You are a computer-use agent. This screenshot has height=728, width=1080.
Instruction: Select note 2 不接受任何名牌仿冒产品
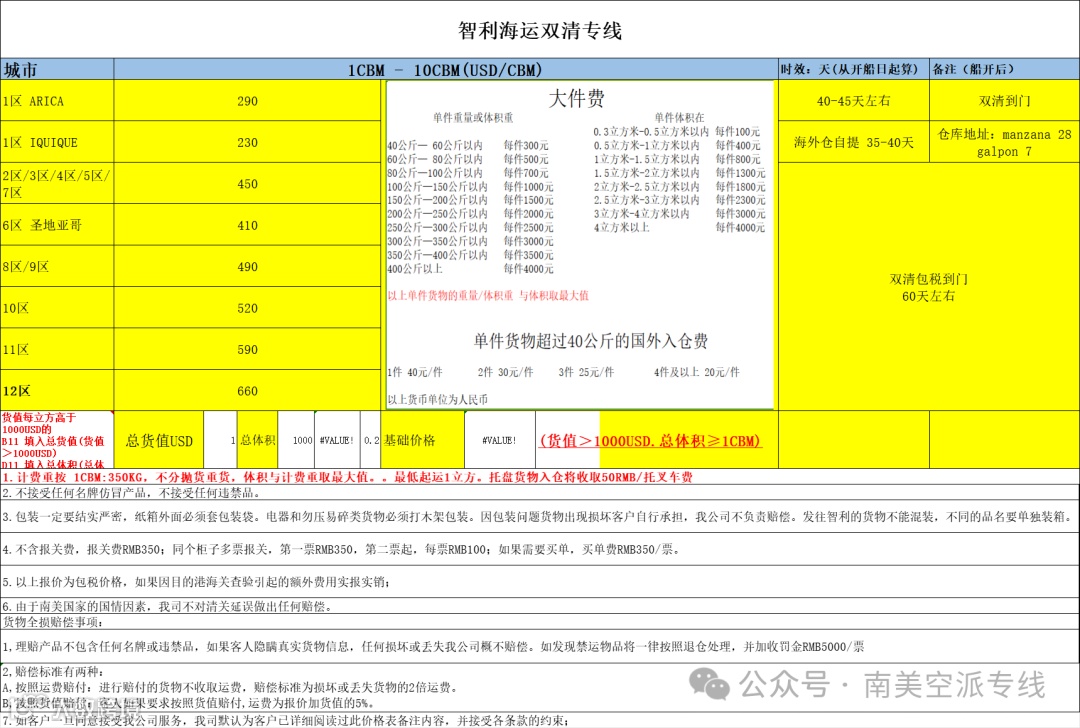pos(540,493)
